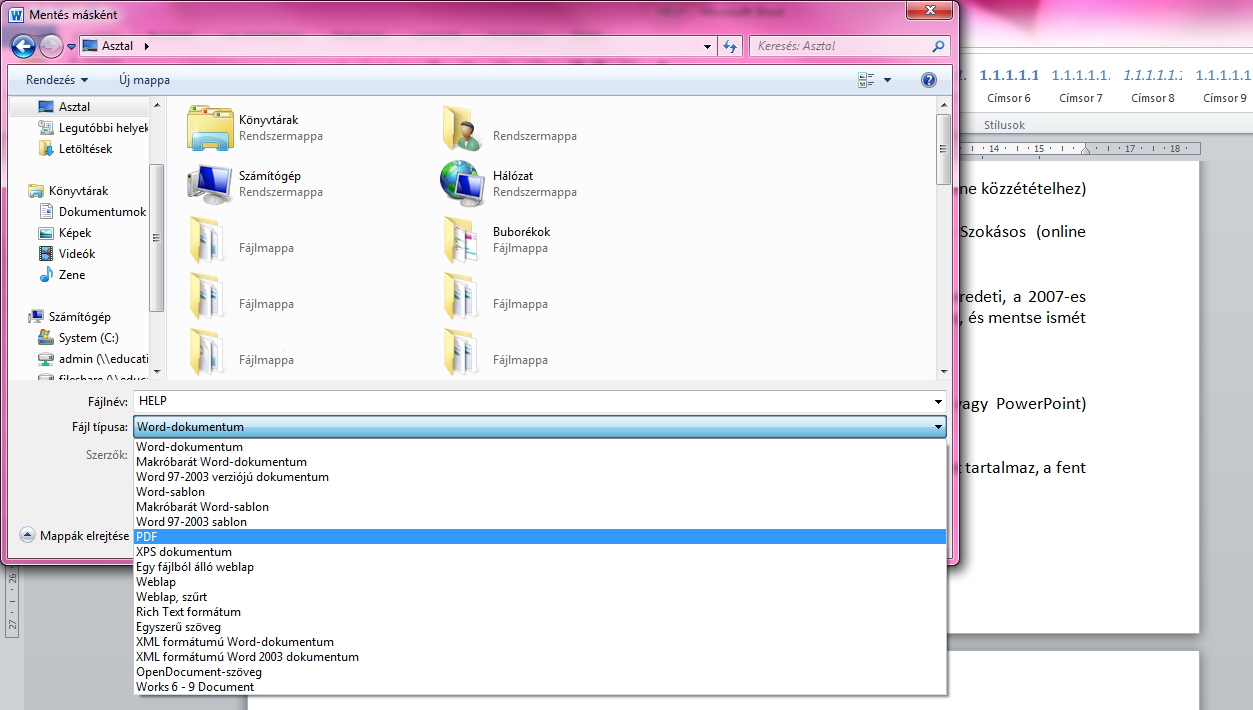The width and height of the screenshot is (1253, 710).
Task: Choose Rich Text formátum type
Action: [540, 612]
